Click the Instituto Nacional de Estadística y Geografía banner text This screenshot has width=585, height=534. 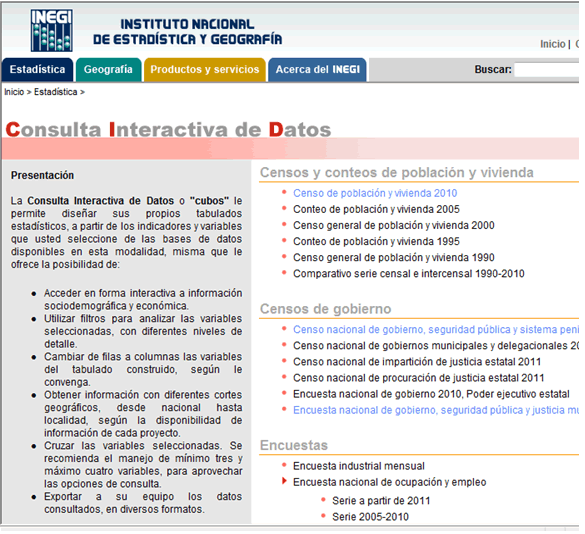click(187, 32)
